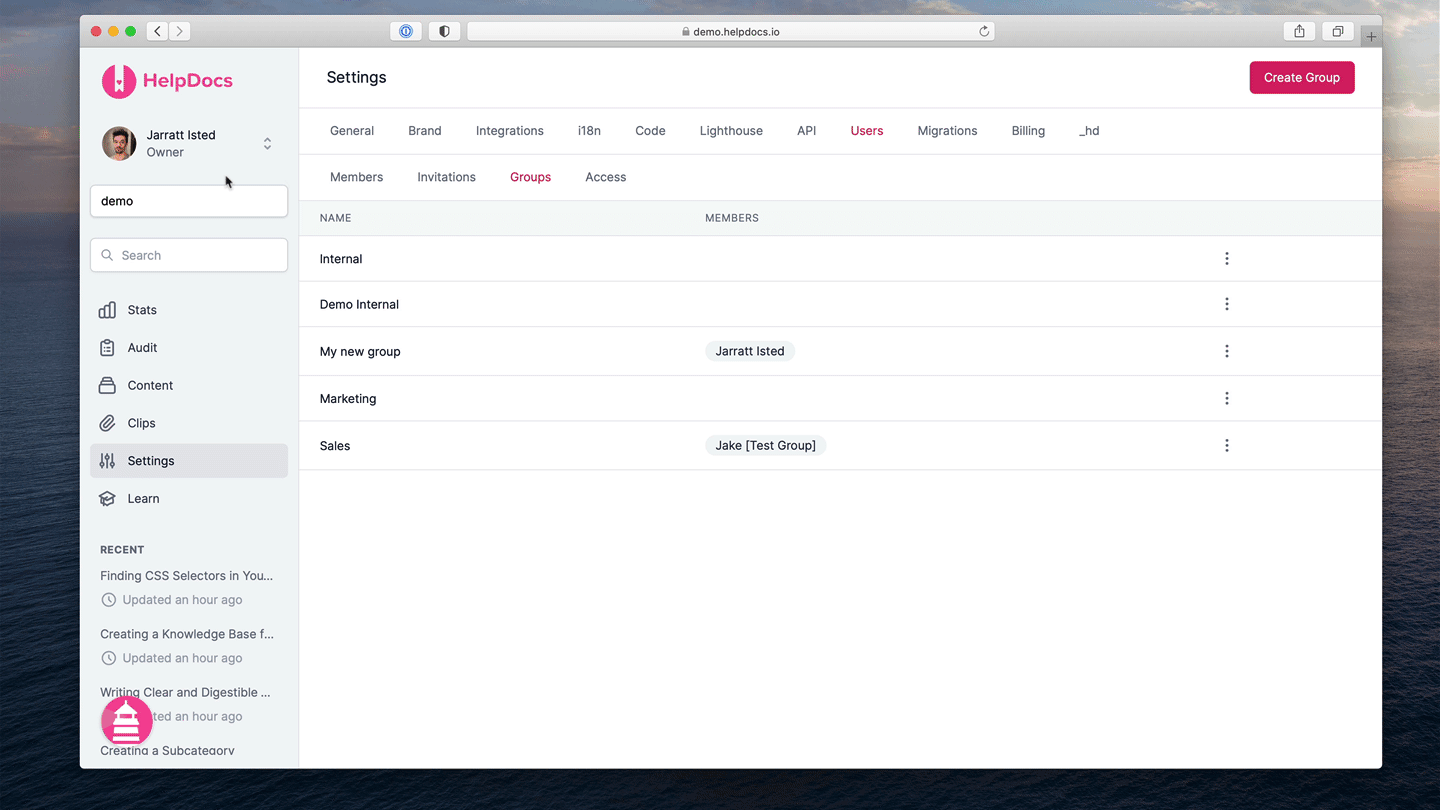
Task: Switch to the Brand tab
Action: coord(425,131)
